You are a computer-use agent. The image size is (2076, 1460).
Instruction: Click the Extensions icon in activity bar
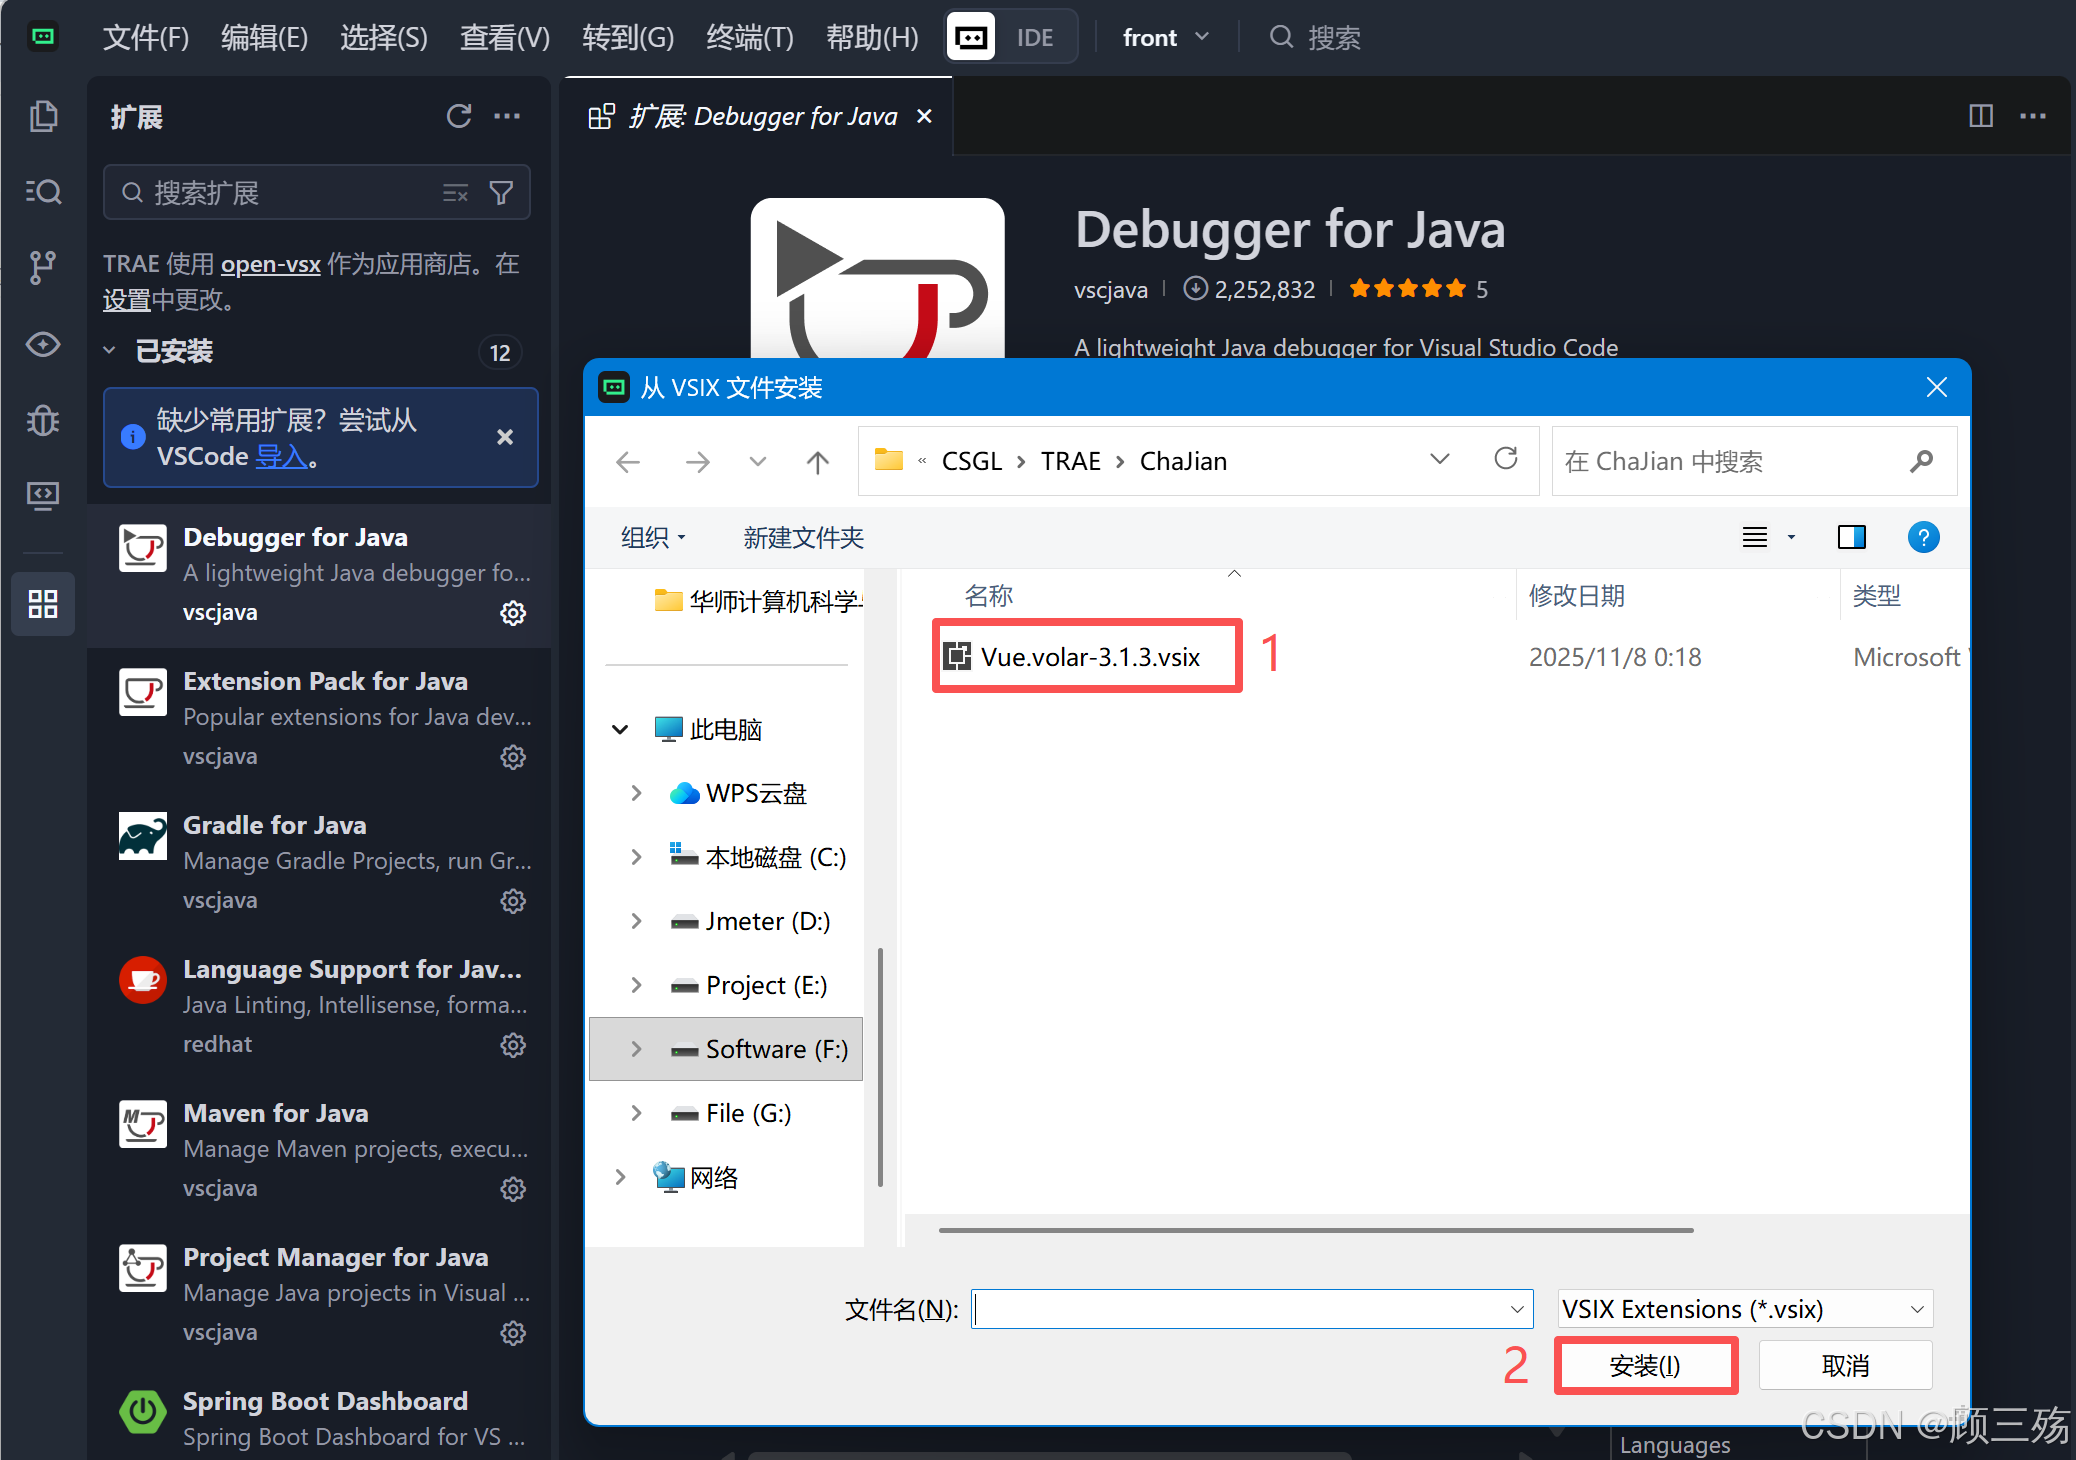tap(43, 603)
